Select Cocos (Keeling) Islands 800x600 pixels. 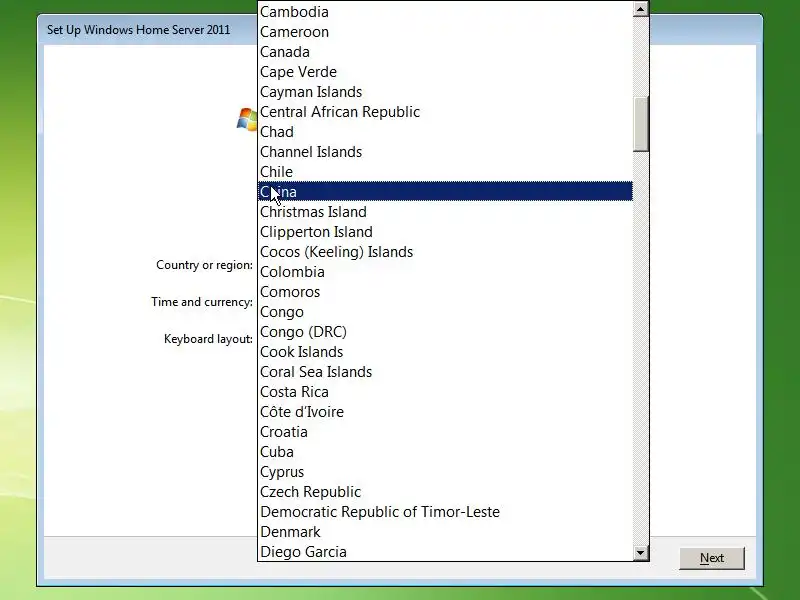445,252
